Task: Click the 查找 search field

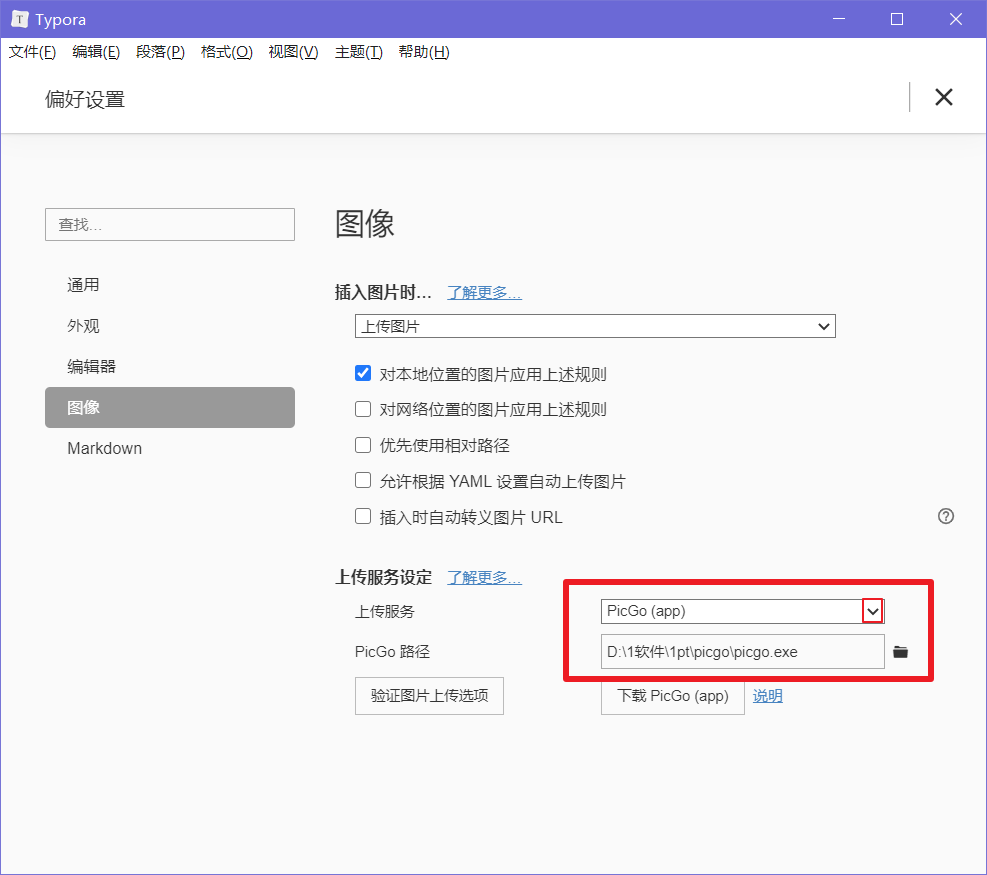Action: pos(170,225)
